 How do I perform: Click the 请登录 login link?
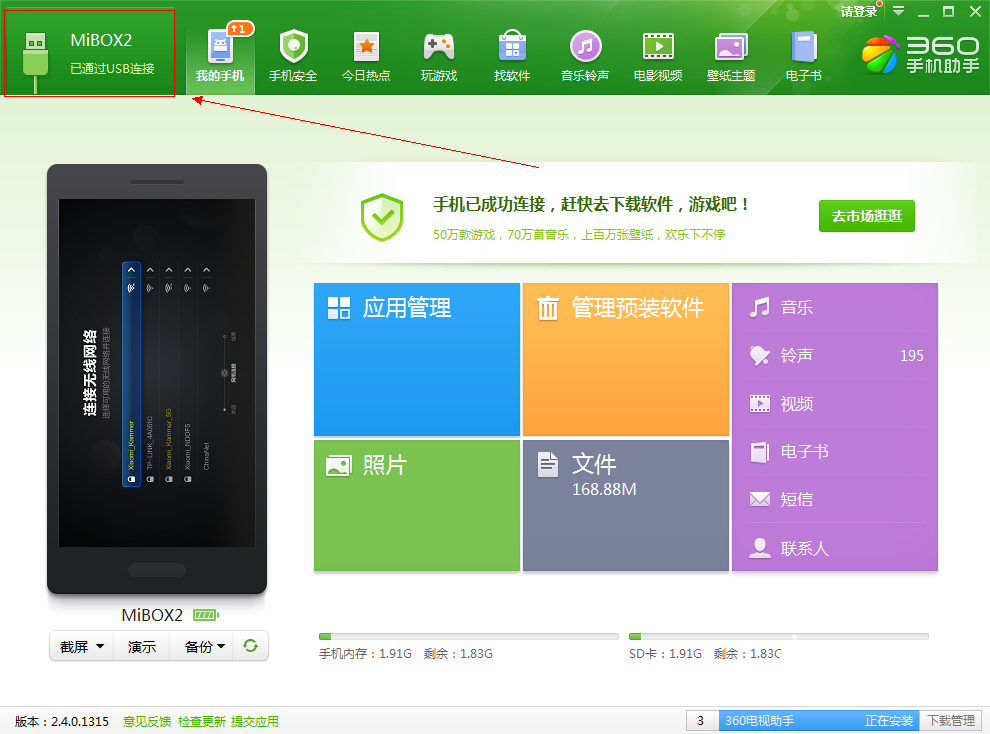pos(859,11)
